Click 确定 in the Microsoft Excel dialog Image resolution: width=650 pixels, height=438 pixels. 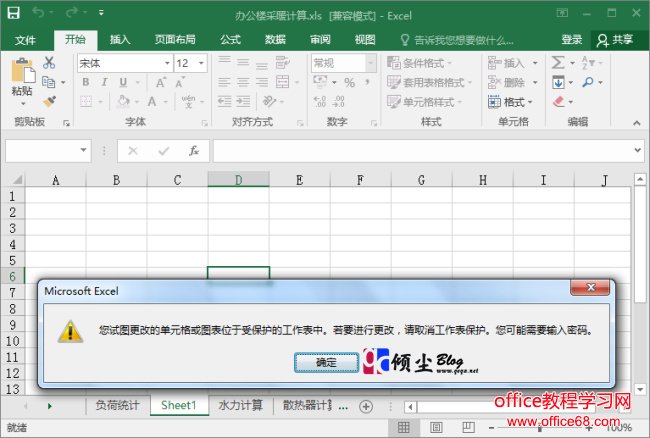click(x=326, y=363)
